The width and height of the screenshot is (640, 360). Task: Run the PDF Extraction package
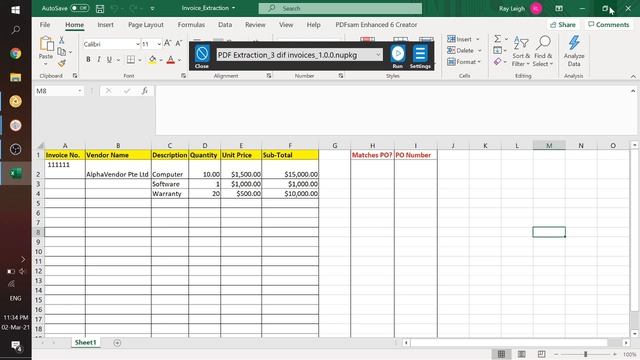398,56
